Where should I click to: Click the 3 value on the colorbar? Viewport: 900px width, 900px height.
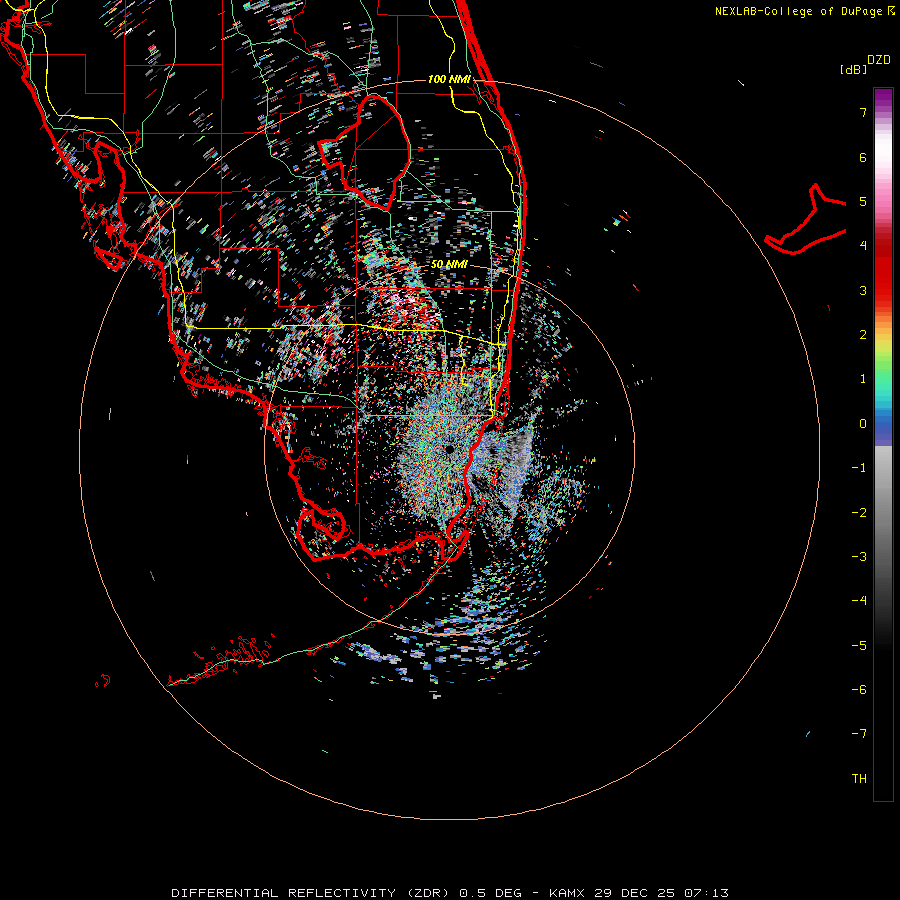click(863, 290)
